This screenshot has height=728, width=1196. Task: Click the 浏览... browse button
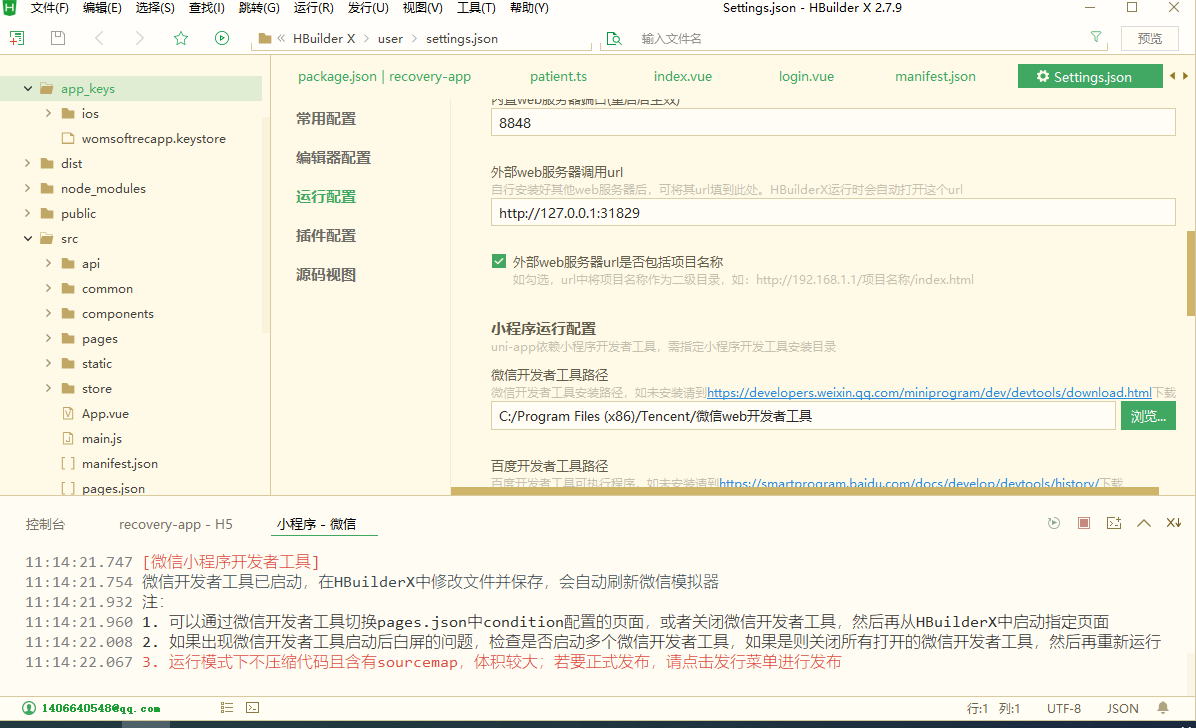click(x=1148, y=416)
